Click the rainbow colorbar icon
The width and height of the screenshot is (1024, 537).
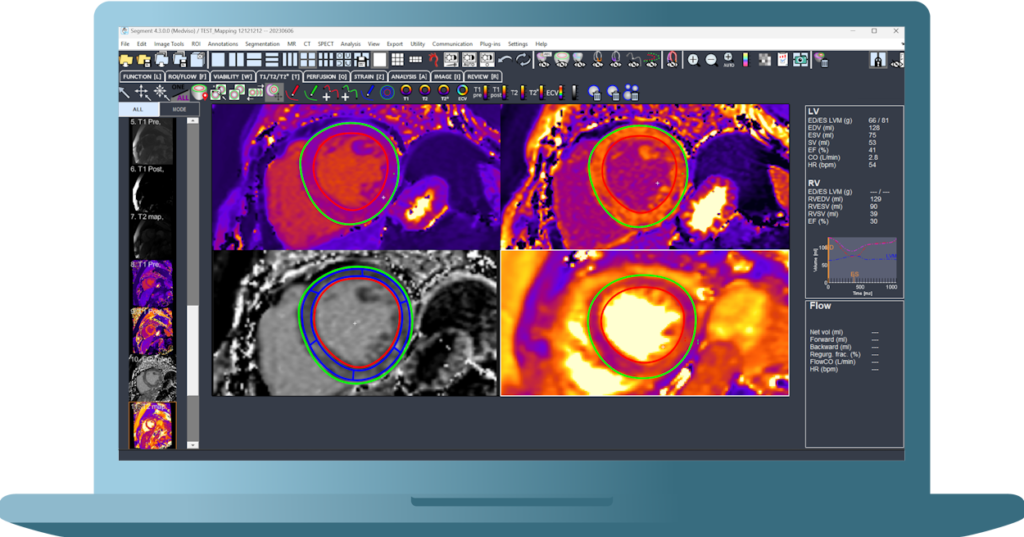tap(746, 60)
